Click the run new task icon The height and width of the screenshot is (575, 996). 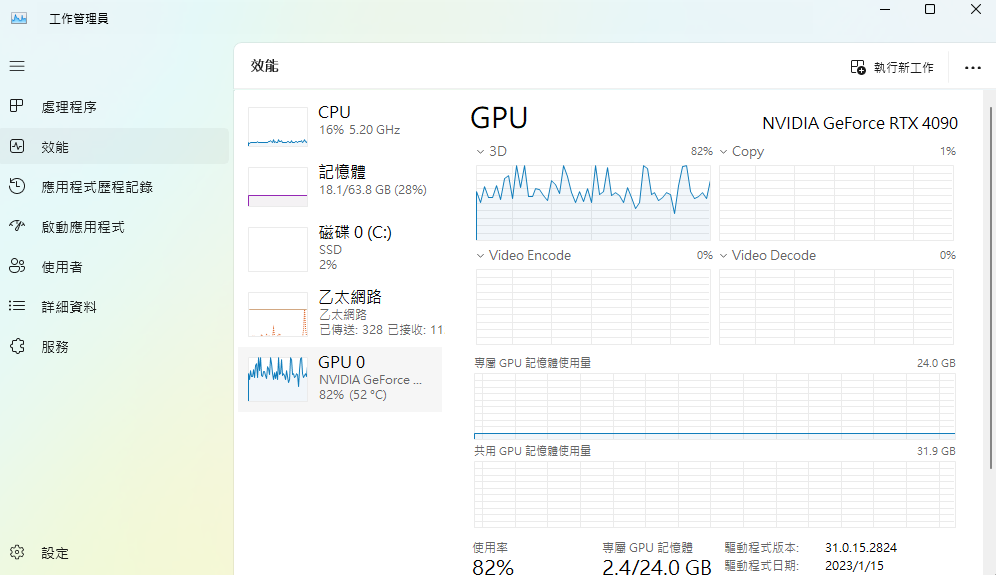[x=858, y=67]
